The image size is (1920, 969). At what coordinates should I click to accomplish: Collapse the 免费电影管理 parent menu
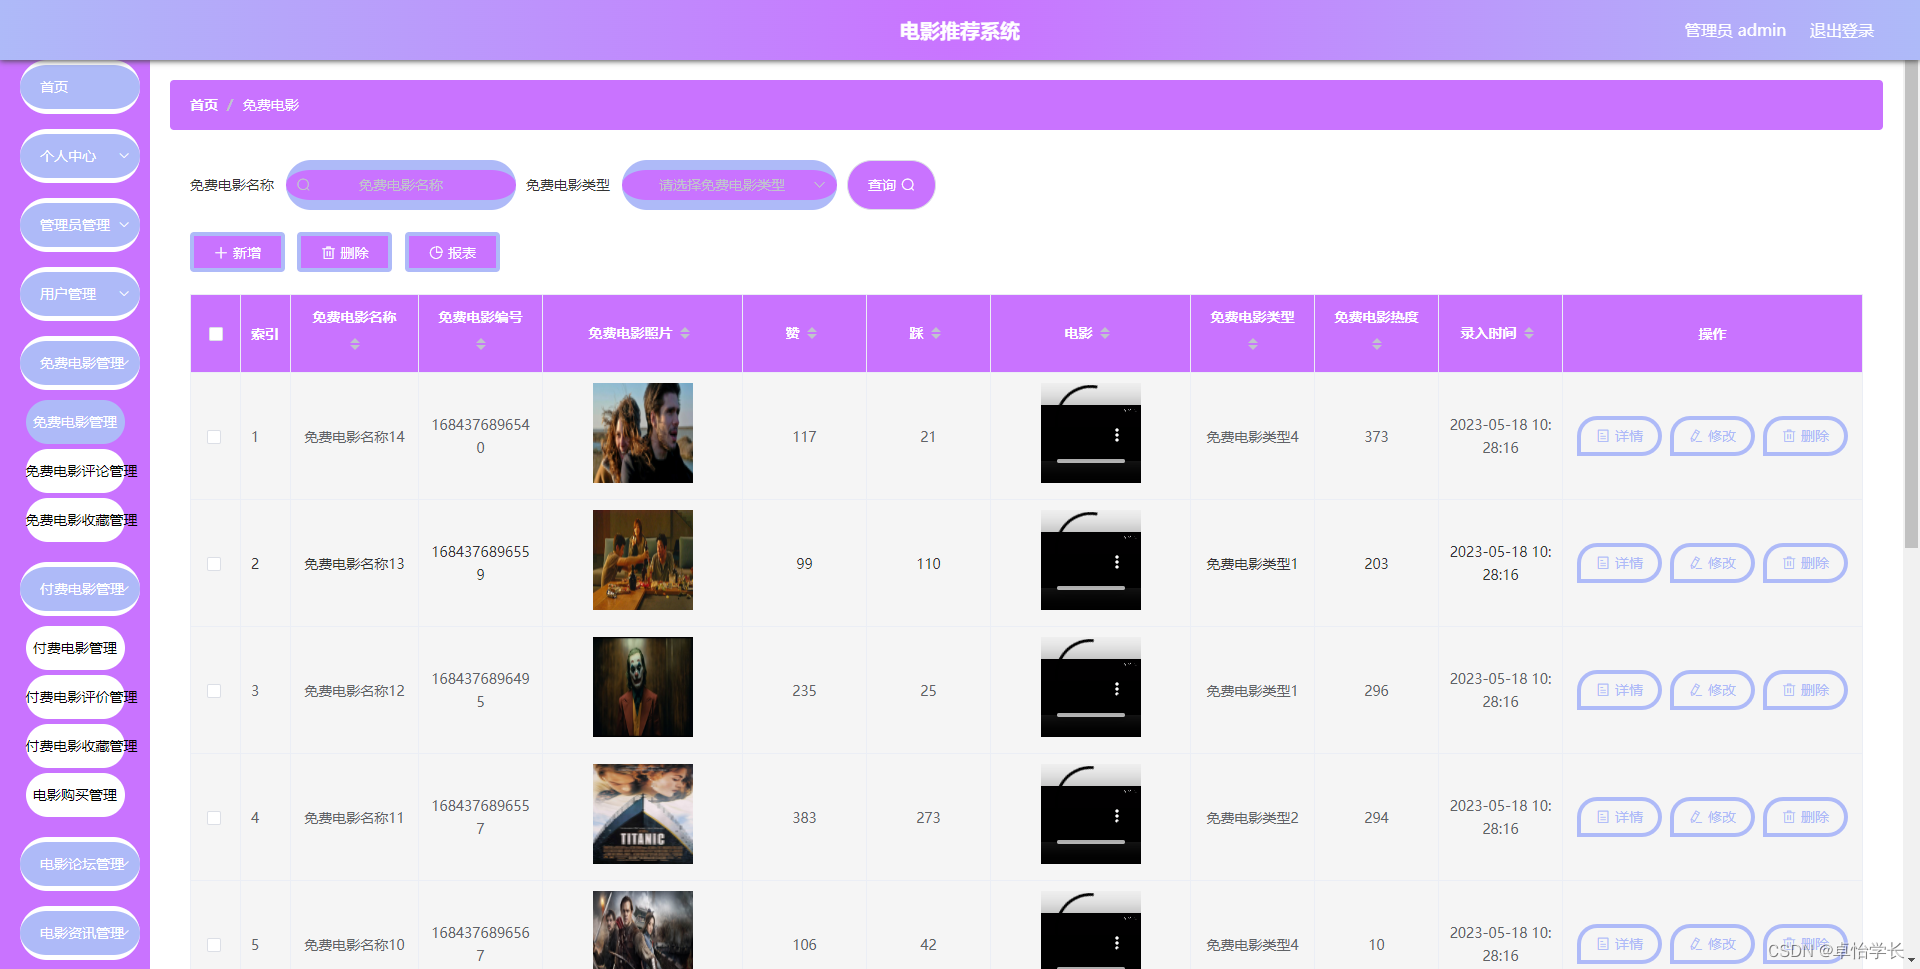click(80, 363)
